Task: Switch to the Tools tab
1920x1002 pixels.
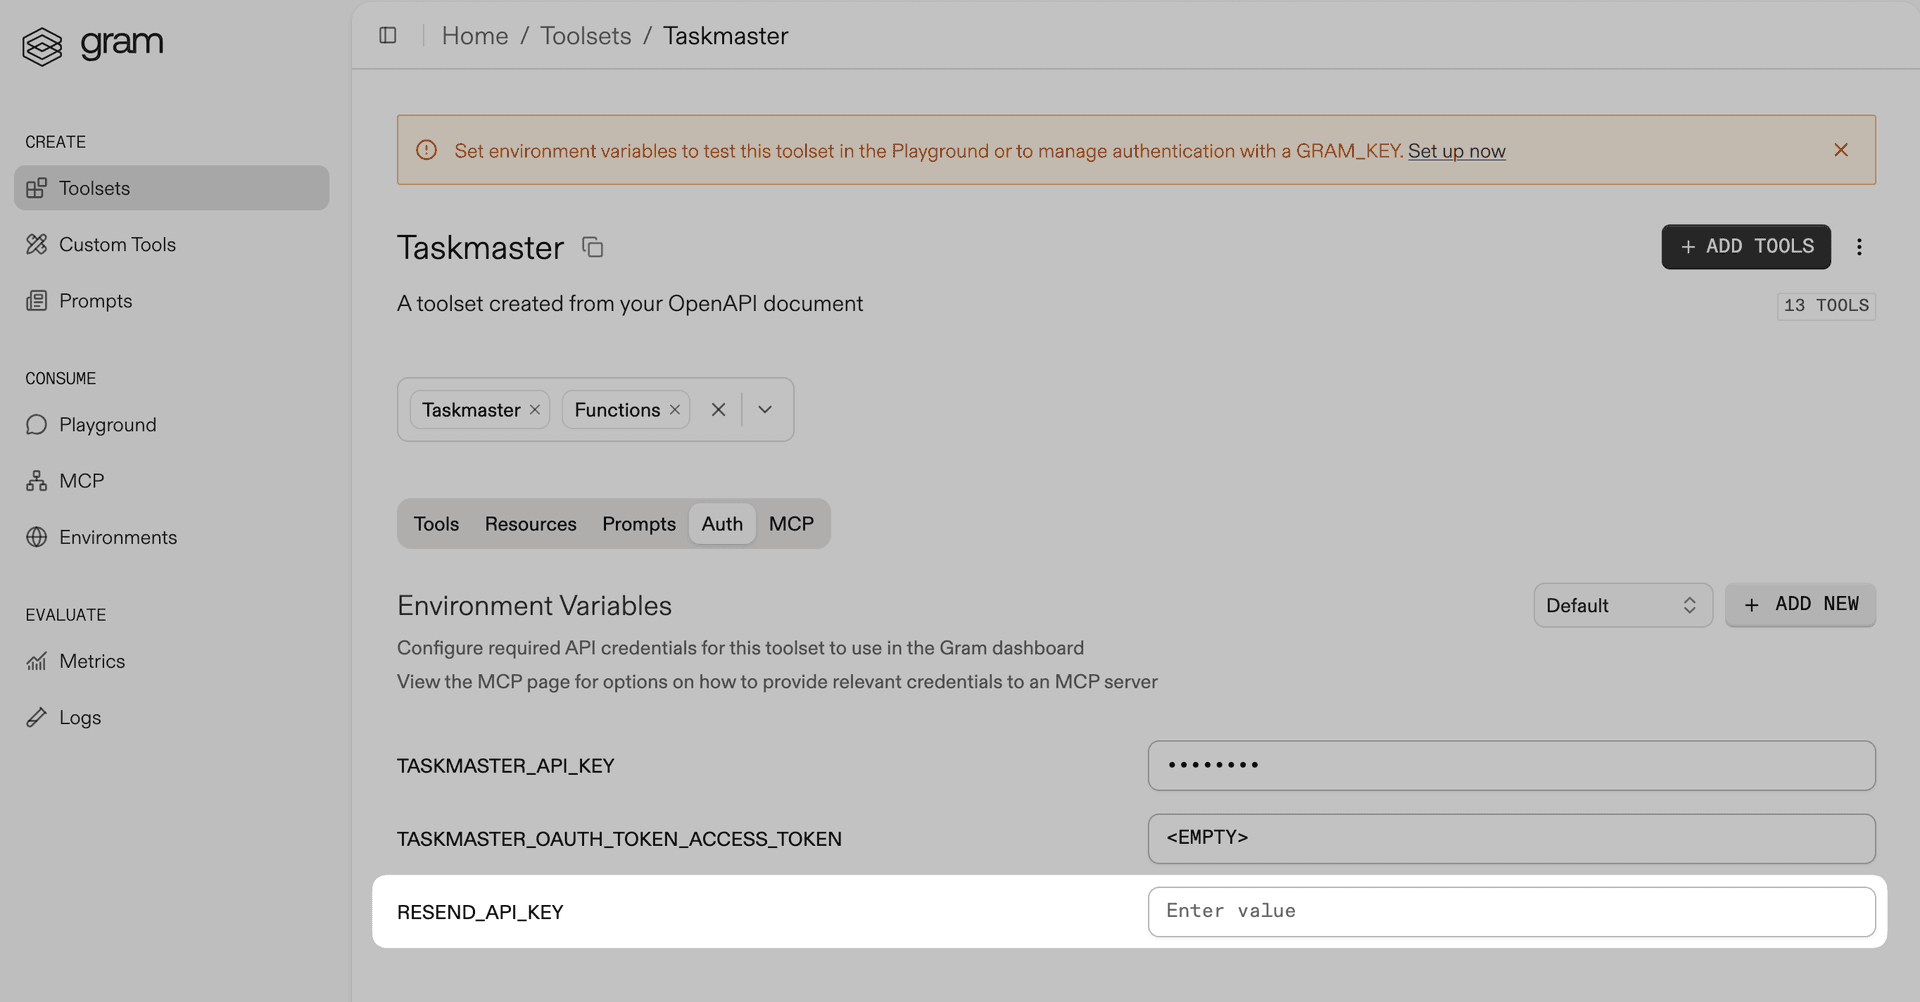Action: [436, 523]
